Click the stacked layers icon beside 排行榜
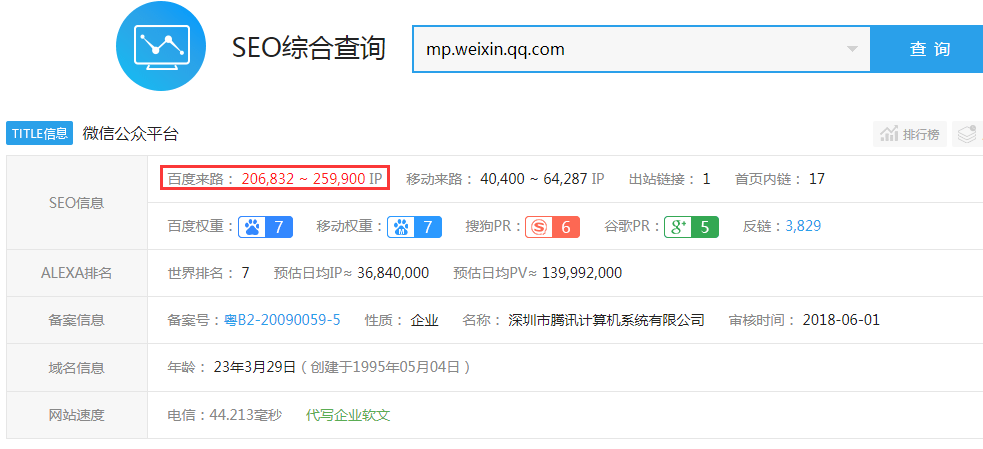Screen dimensions: 983x449 [968, 134]
